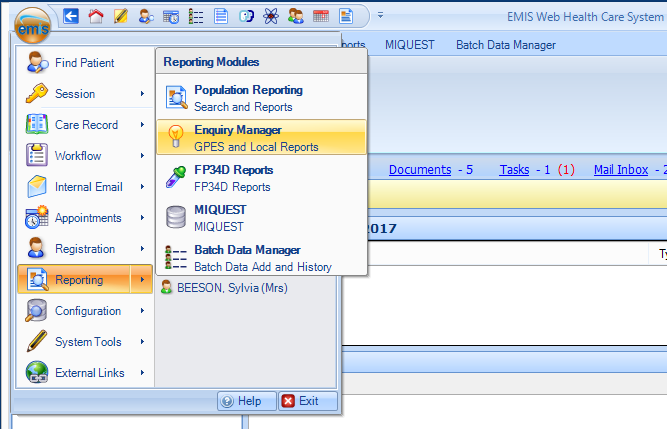The image size is (667, 429).
Task: Open the Internal Email menu entry
Action: pyautogui.click(x=85, y=187)
